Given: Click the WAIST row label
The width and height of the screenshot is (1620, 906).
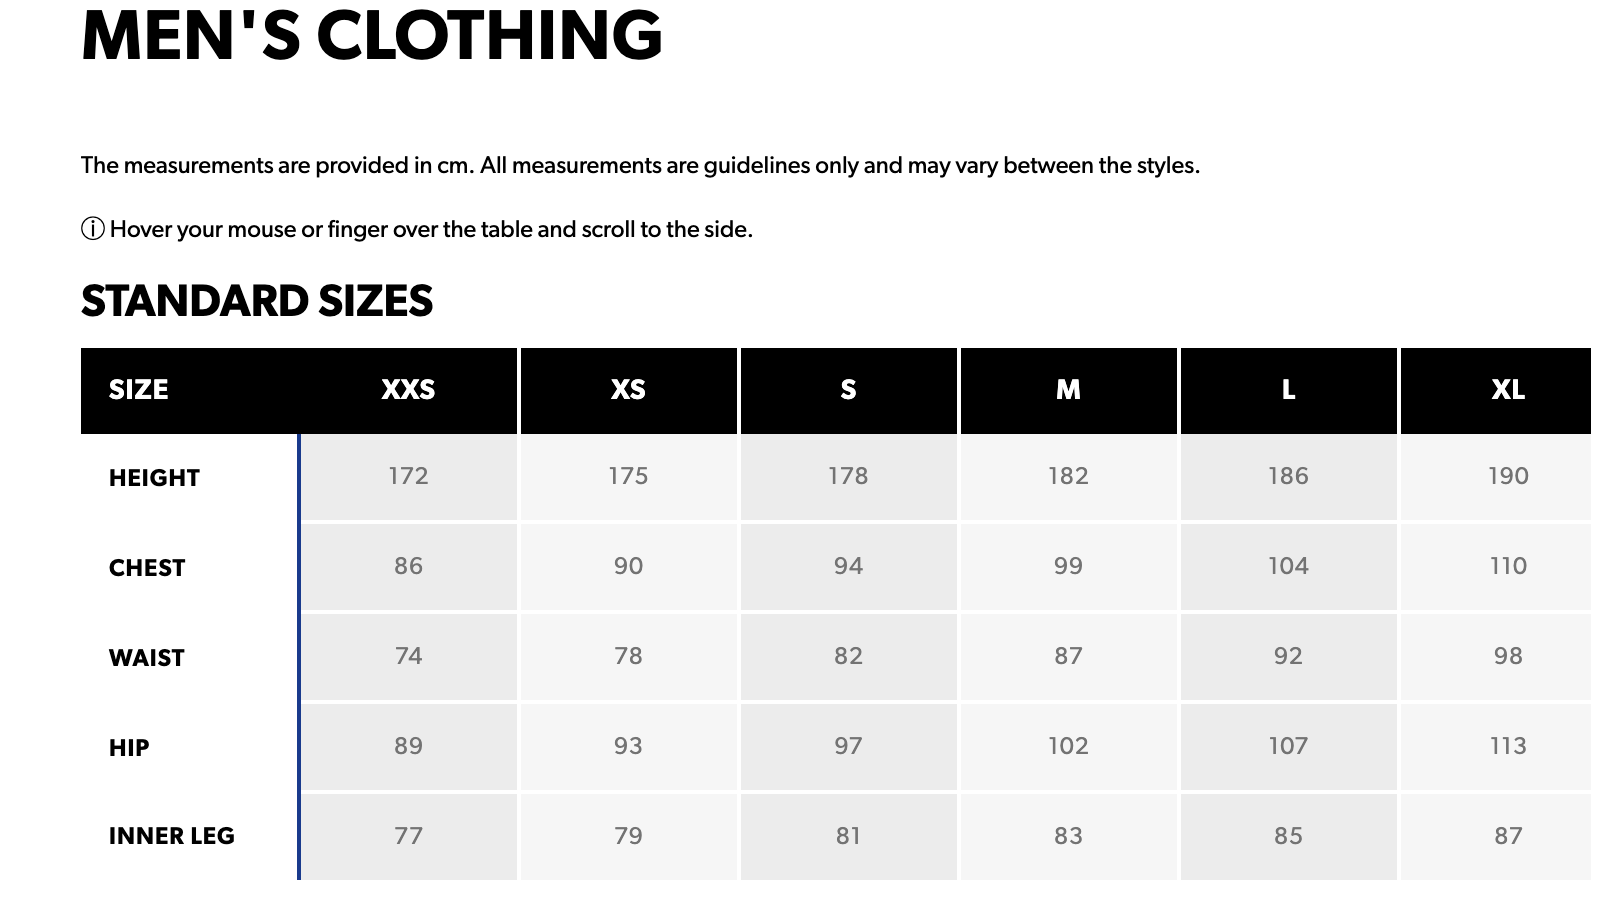Looking at the screenshot, I should pyautogui.click(x=147, y=658).
